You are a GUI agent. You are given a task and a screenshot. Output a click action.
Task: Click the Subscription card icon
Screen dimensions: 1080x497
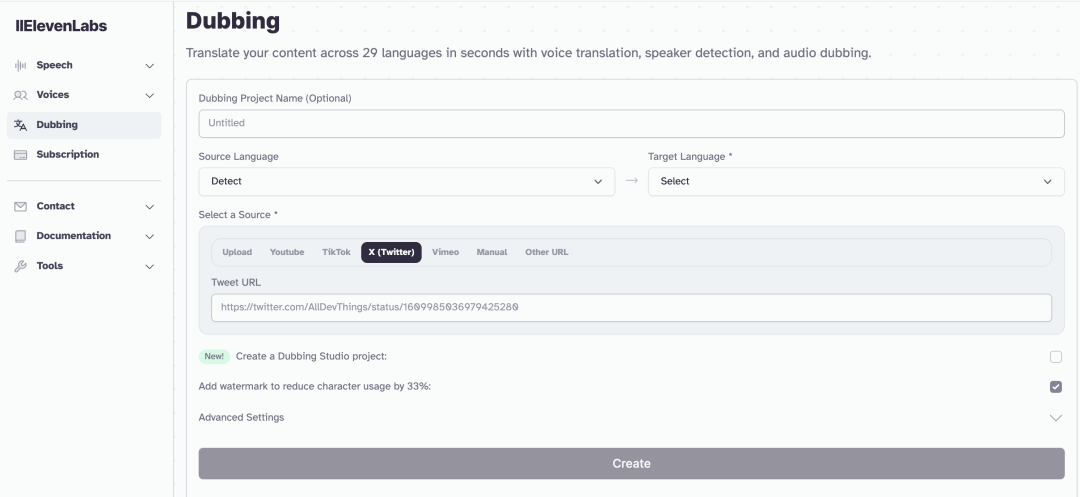[20, 155]
